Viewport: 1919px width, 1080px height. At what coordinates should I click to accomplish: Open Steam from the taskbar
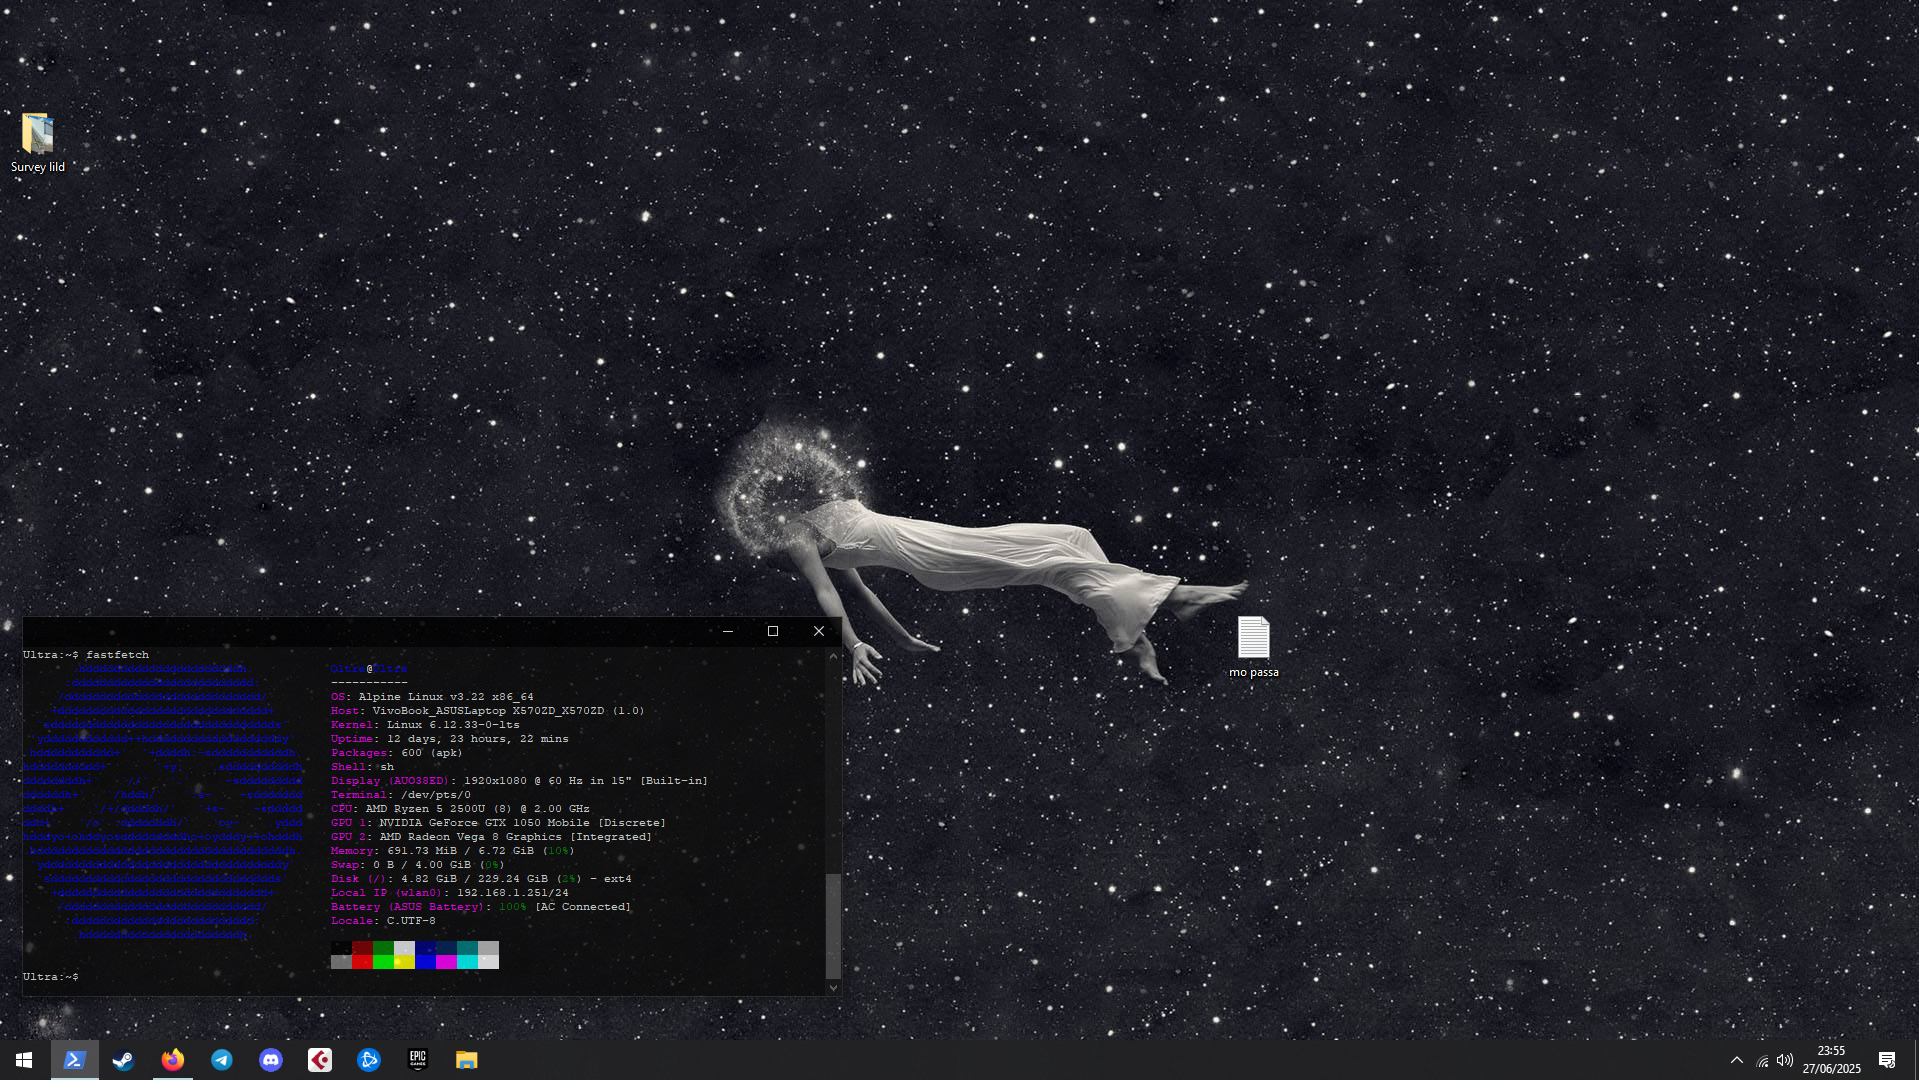(123, 1060)
